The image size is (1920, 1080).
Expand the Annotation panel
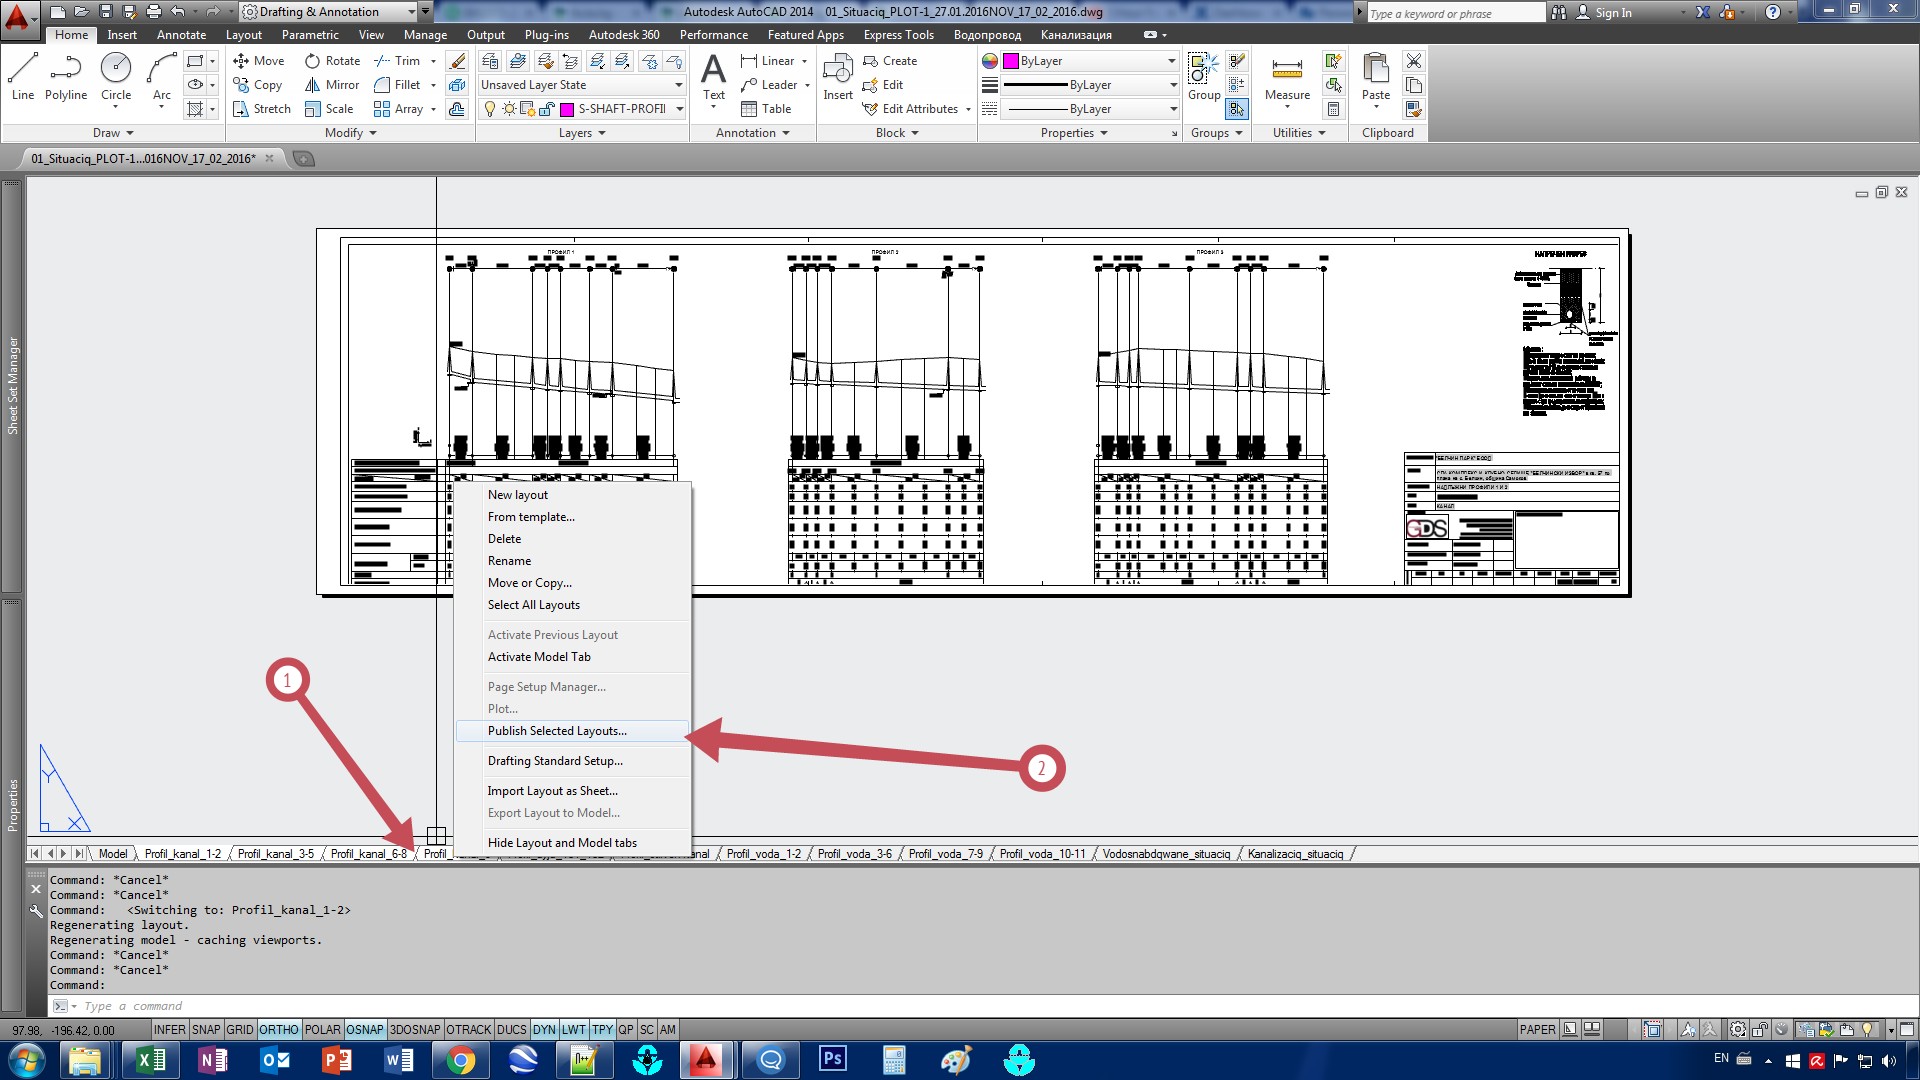click(753, 133)
